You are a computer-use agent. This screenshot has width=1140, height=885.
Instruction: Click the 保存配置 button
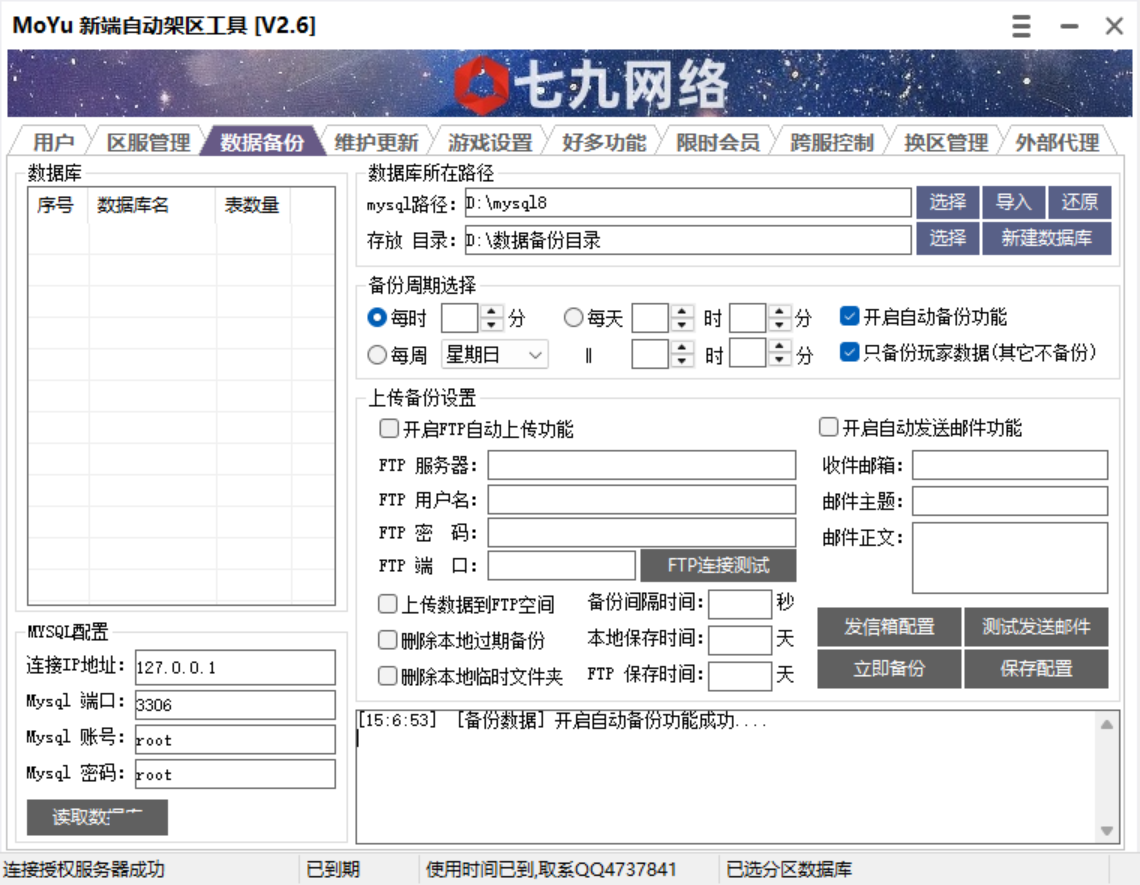tap(1036, 669)
